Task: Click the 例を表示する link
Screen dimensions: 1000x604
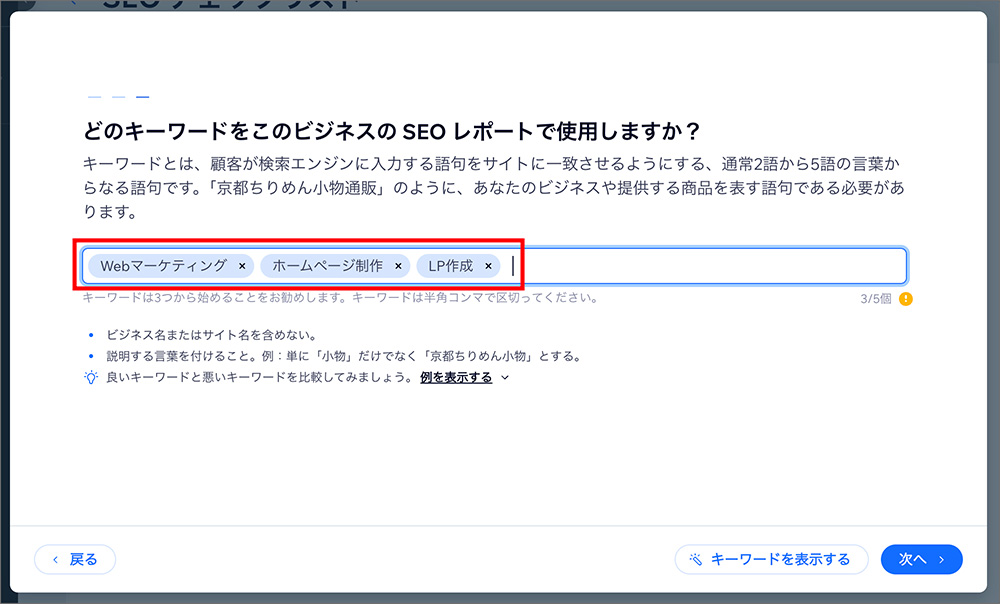Action: 456,377
